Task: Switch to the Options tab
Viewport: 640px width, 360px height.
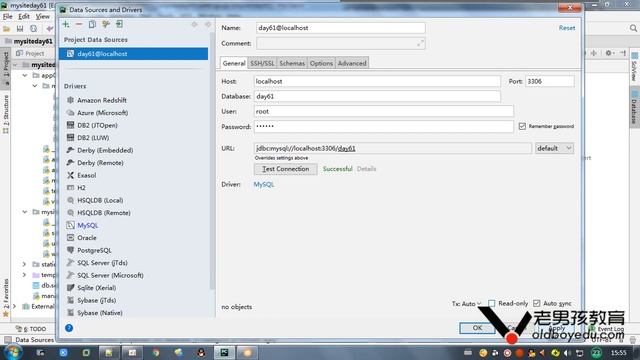Action: pyautogui.click(x=321, y=63)
